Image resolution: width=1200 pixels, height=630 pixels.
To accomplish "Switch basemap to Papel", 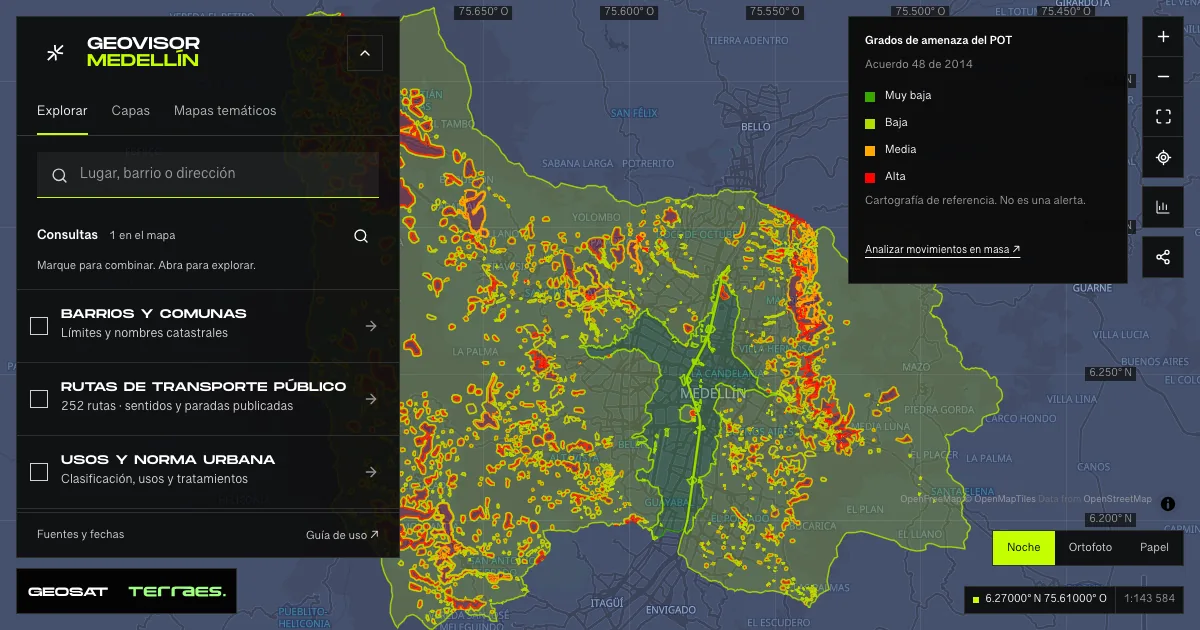I will pyautogui.click(x=1154, y=548).
